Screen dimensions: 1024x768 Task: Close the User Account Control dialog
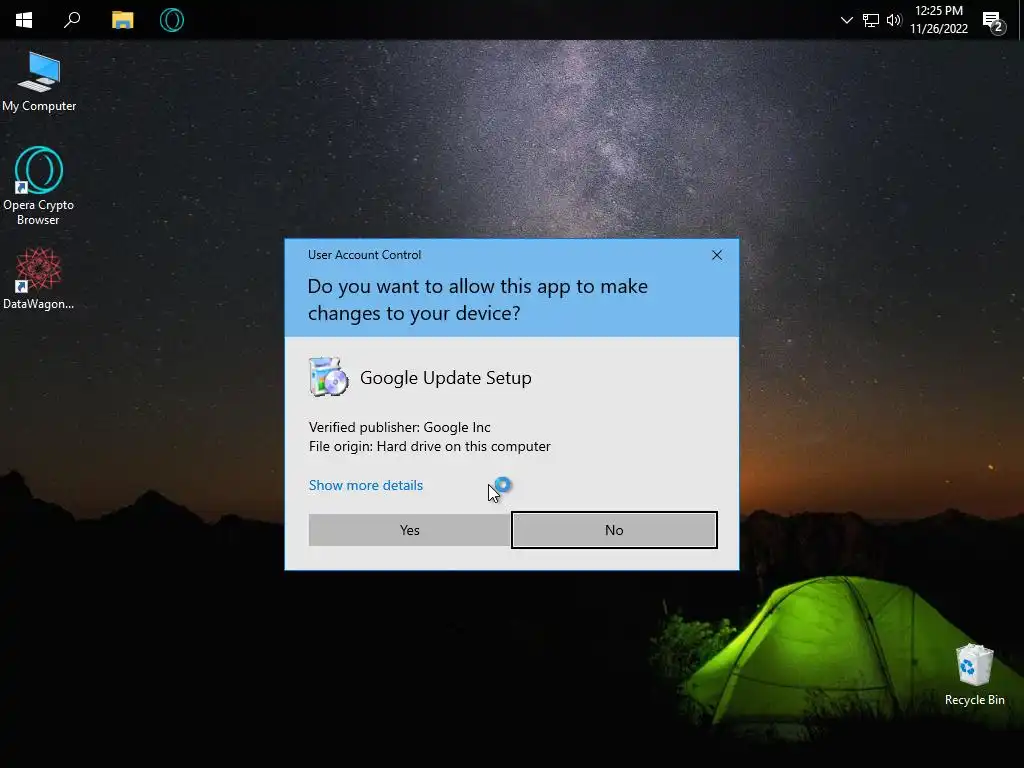point(716,255)
